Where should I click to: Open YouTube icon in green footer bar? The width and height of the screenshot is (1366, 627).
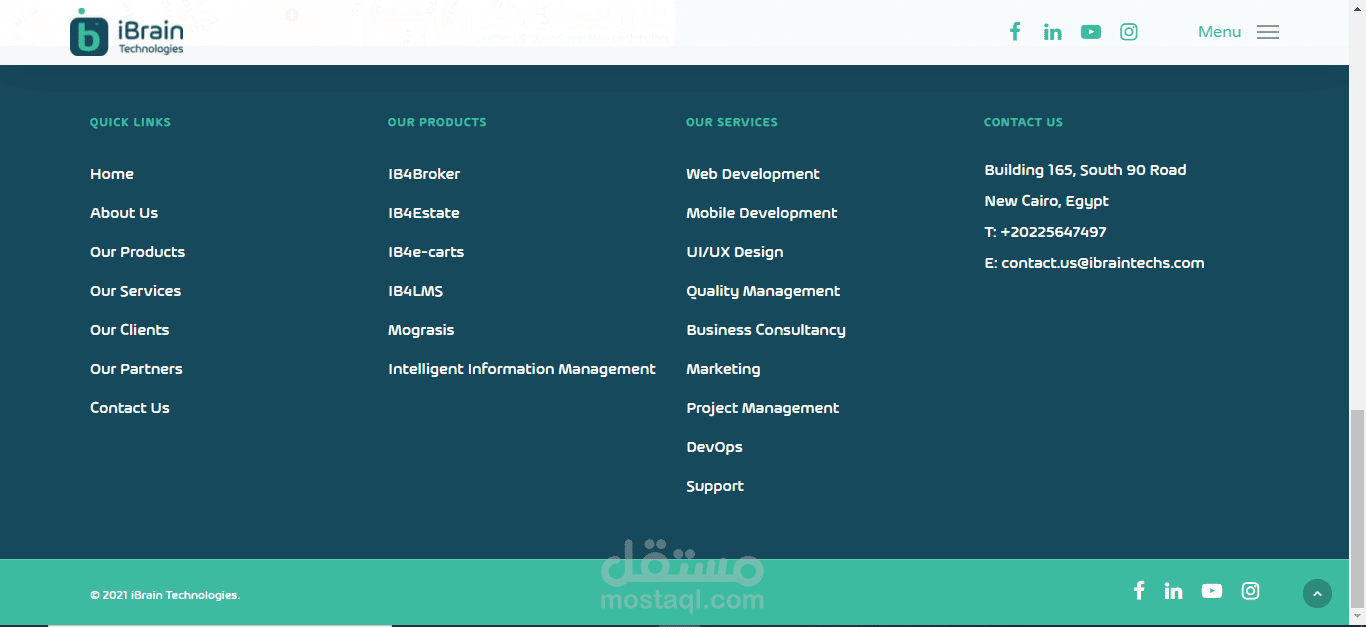pyautogui.click(x=1212, y=591)
